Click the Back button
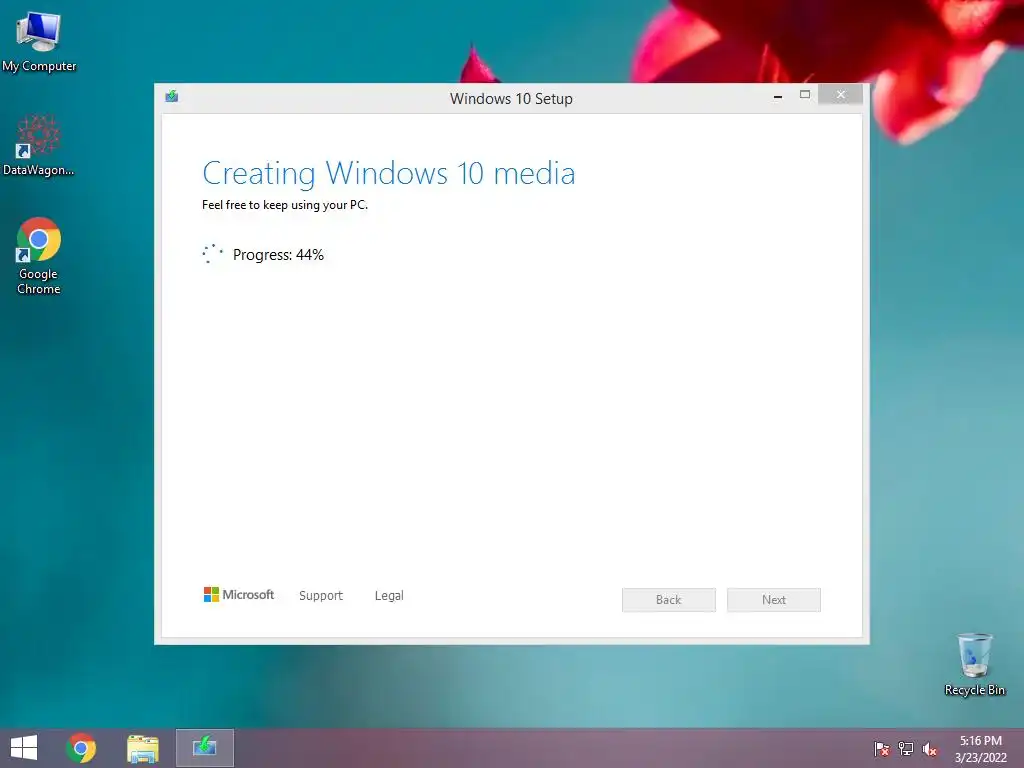This screenshot has height=768, width=1024. pos(669,600)
